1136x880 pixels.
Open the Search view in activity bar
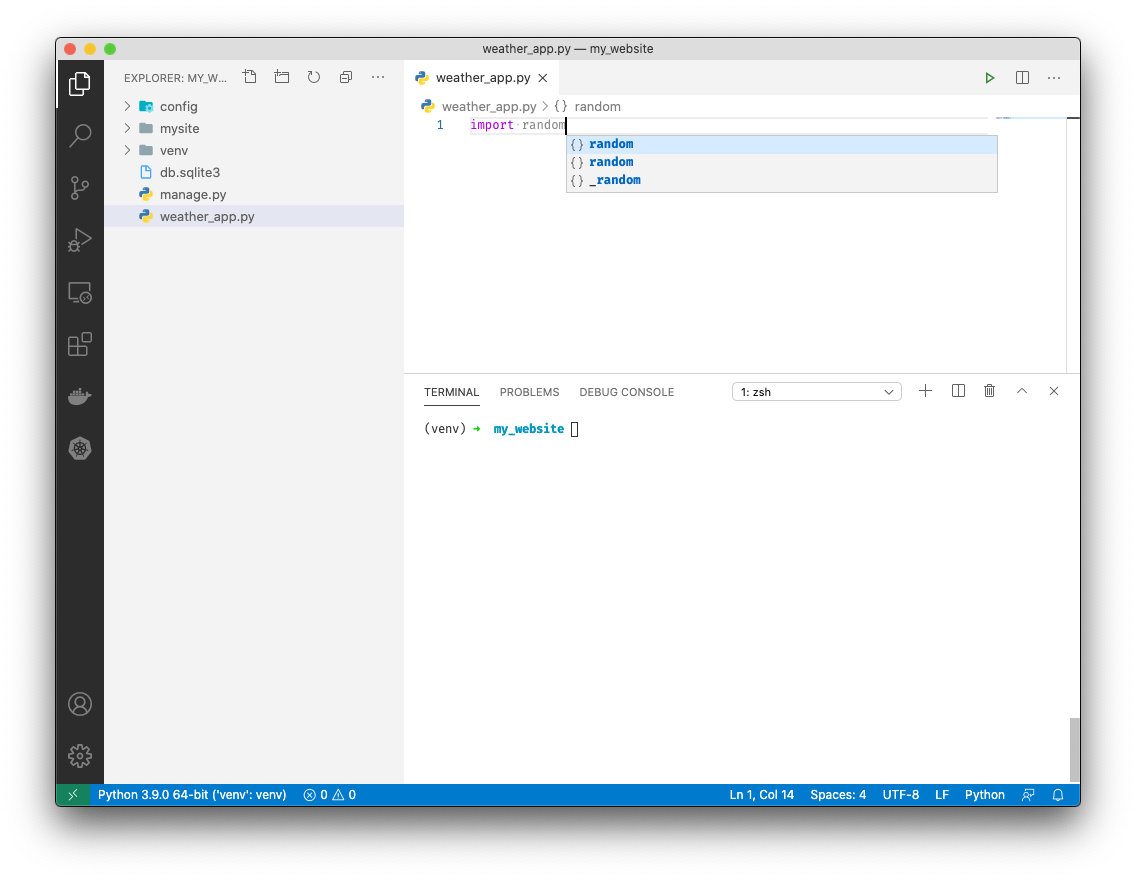coord(80,136)
